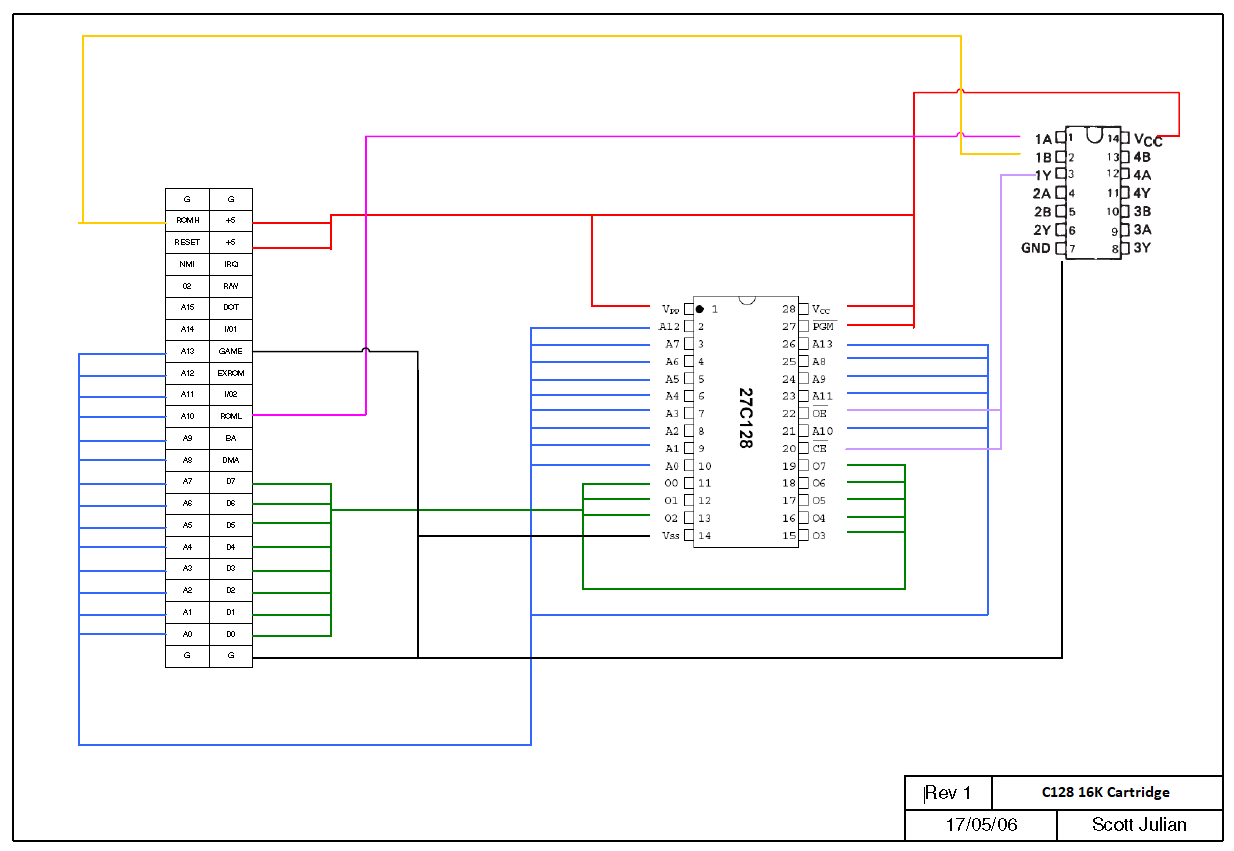This screenshot has width=1234, height=851.
Task: Select the GAME connector cell
Action: 231,352
